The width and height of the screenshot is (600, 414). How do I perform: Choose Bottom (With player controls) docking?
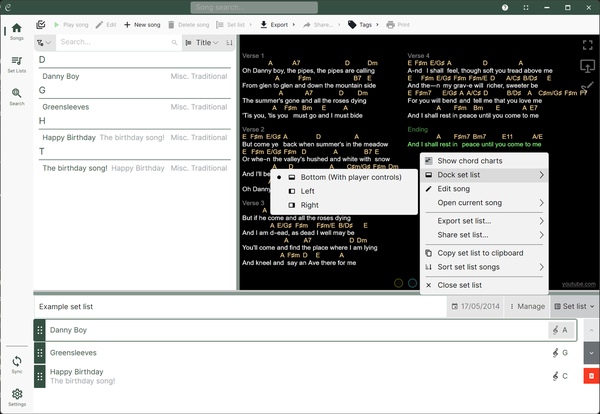pyautogui.click(x=344, y=177)
